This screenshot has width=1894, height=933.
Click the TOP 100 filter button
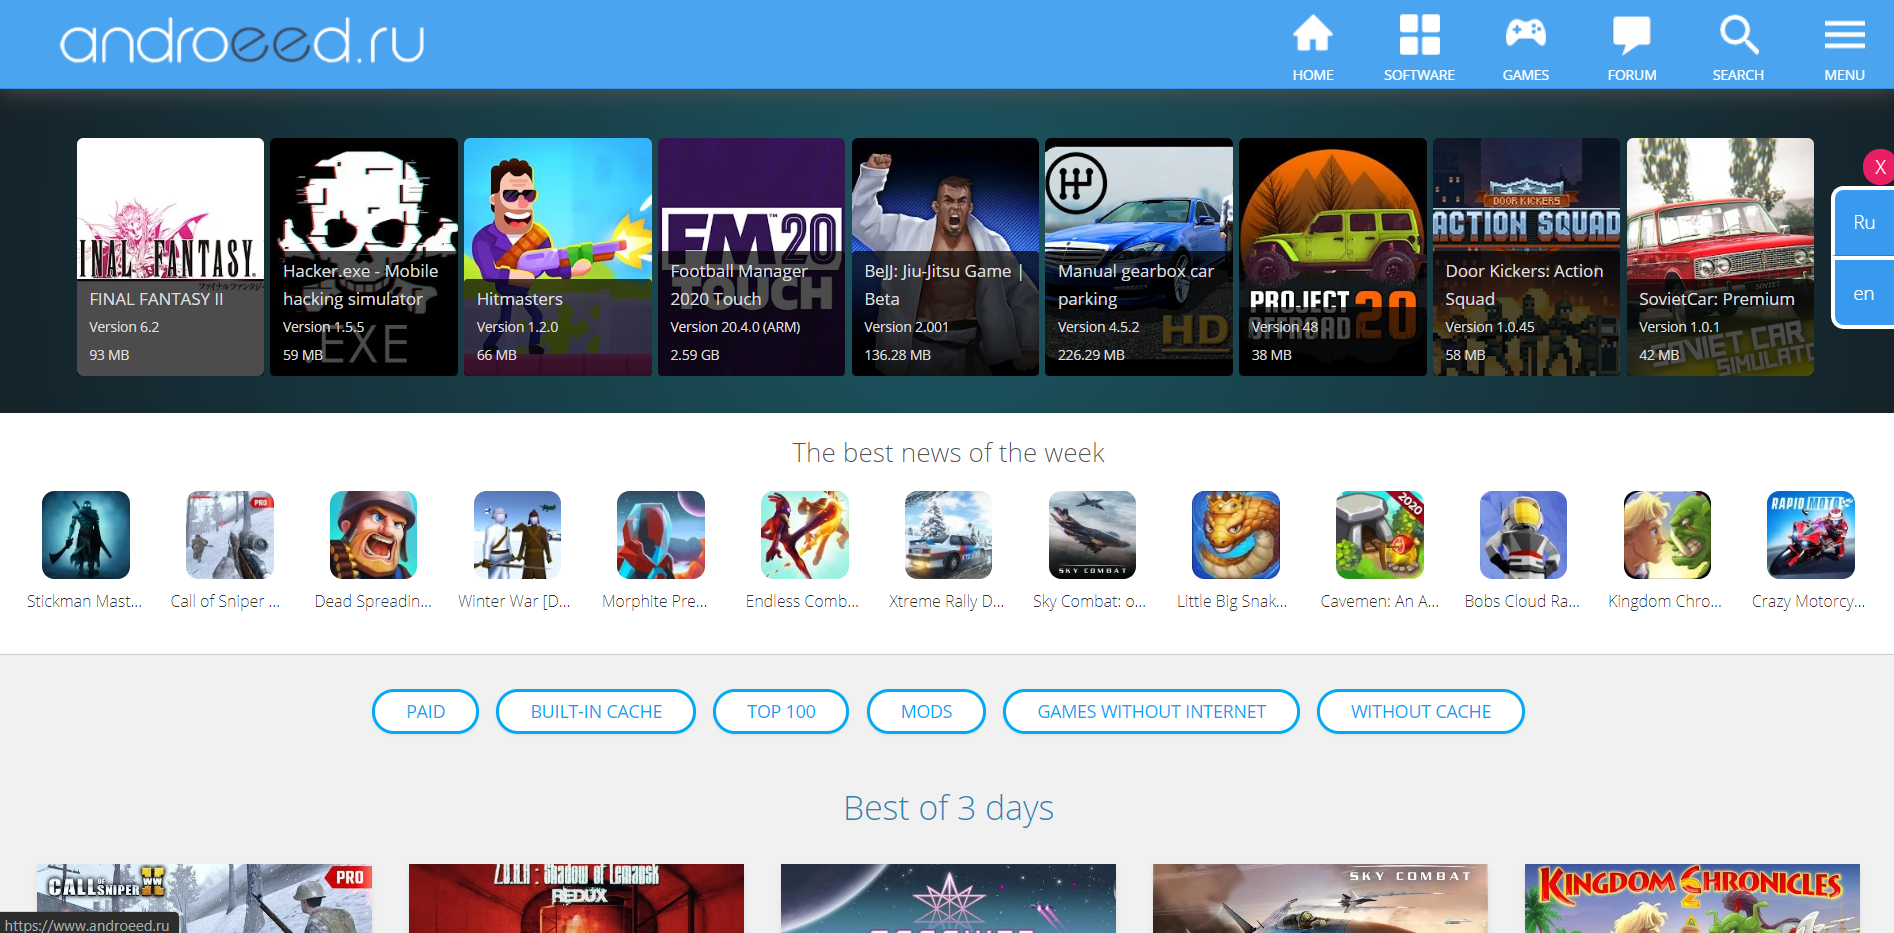coord(781,711)
